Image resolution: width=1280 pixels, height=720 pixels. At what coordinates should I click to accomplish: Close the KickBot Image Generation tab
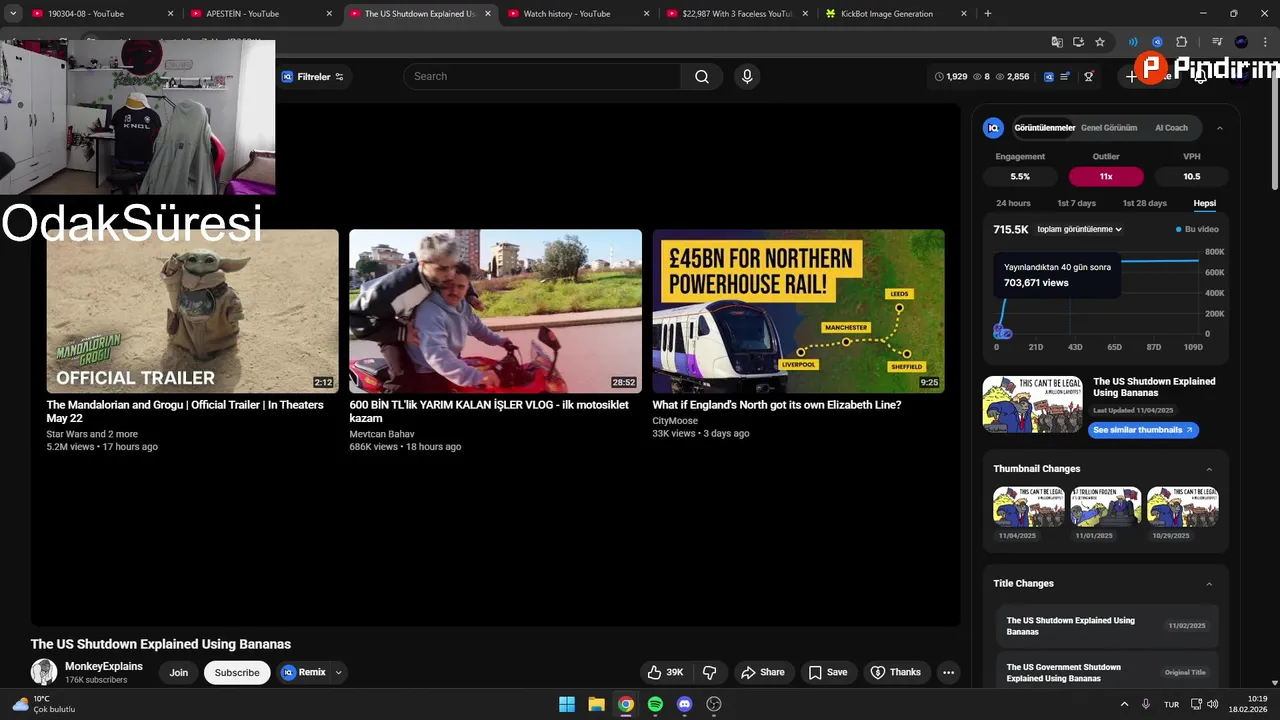click(964, 14)
